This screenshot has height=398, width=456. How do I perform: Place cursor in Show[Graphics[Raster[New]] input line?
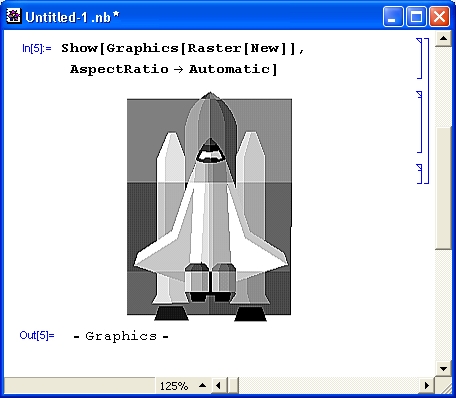pos(183,49)
